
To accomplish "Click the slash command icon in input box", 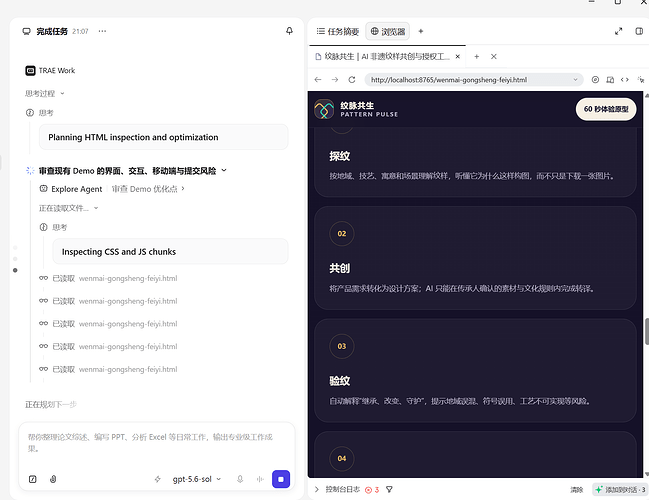I will [33, 479].
